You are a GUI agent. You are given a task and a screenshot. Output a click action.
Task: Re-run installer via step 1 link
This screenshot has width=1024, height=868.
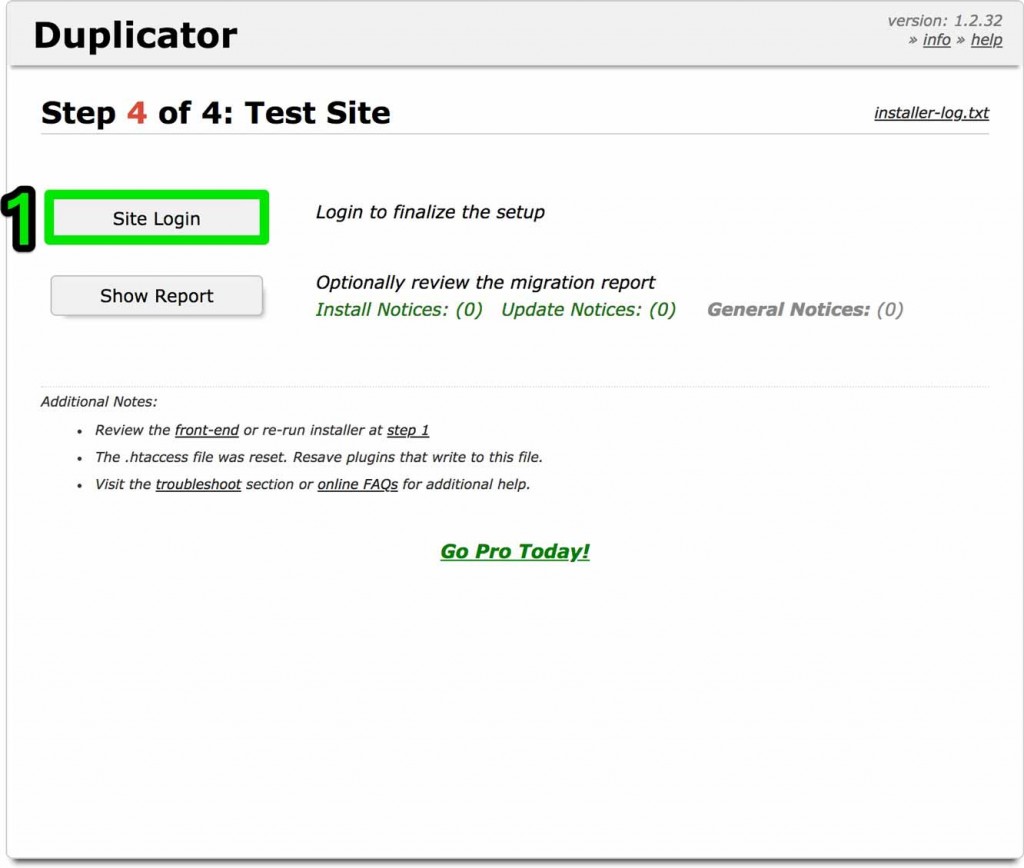click(x=408, y=430)
